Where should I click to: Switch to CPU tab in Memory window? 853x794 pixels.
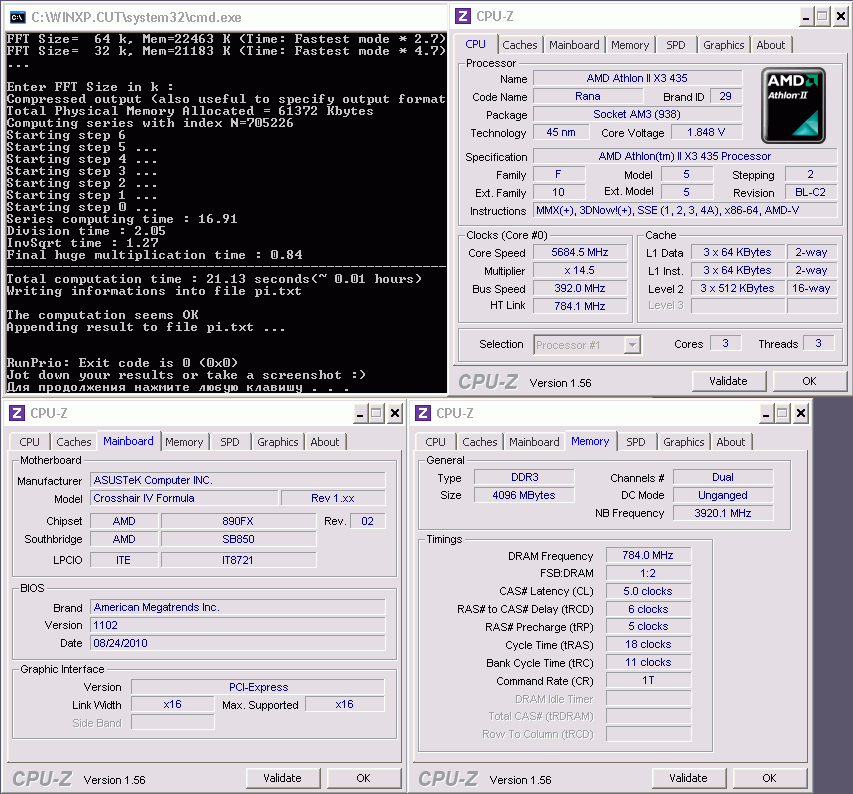pos(435,442)
